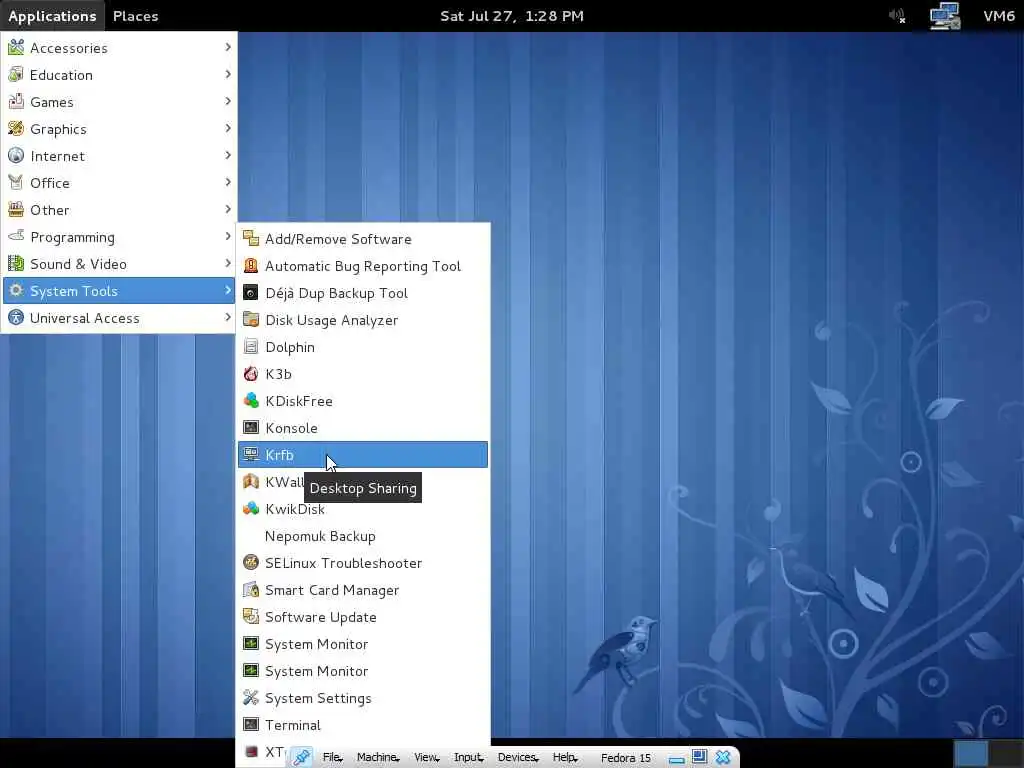Launch Terminal
The width and height of the screenshot is (1024, 768).
[363, 725]
